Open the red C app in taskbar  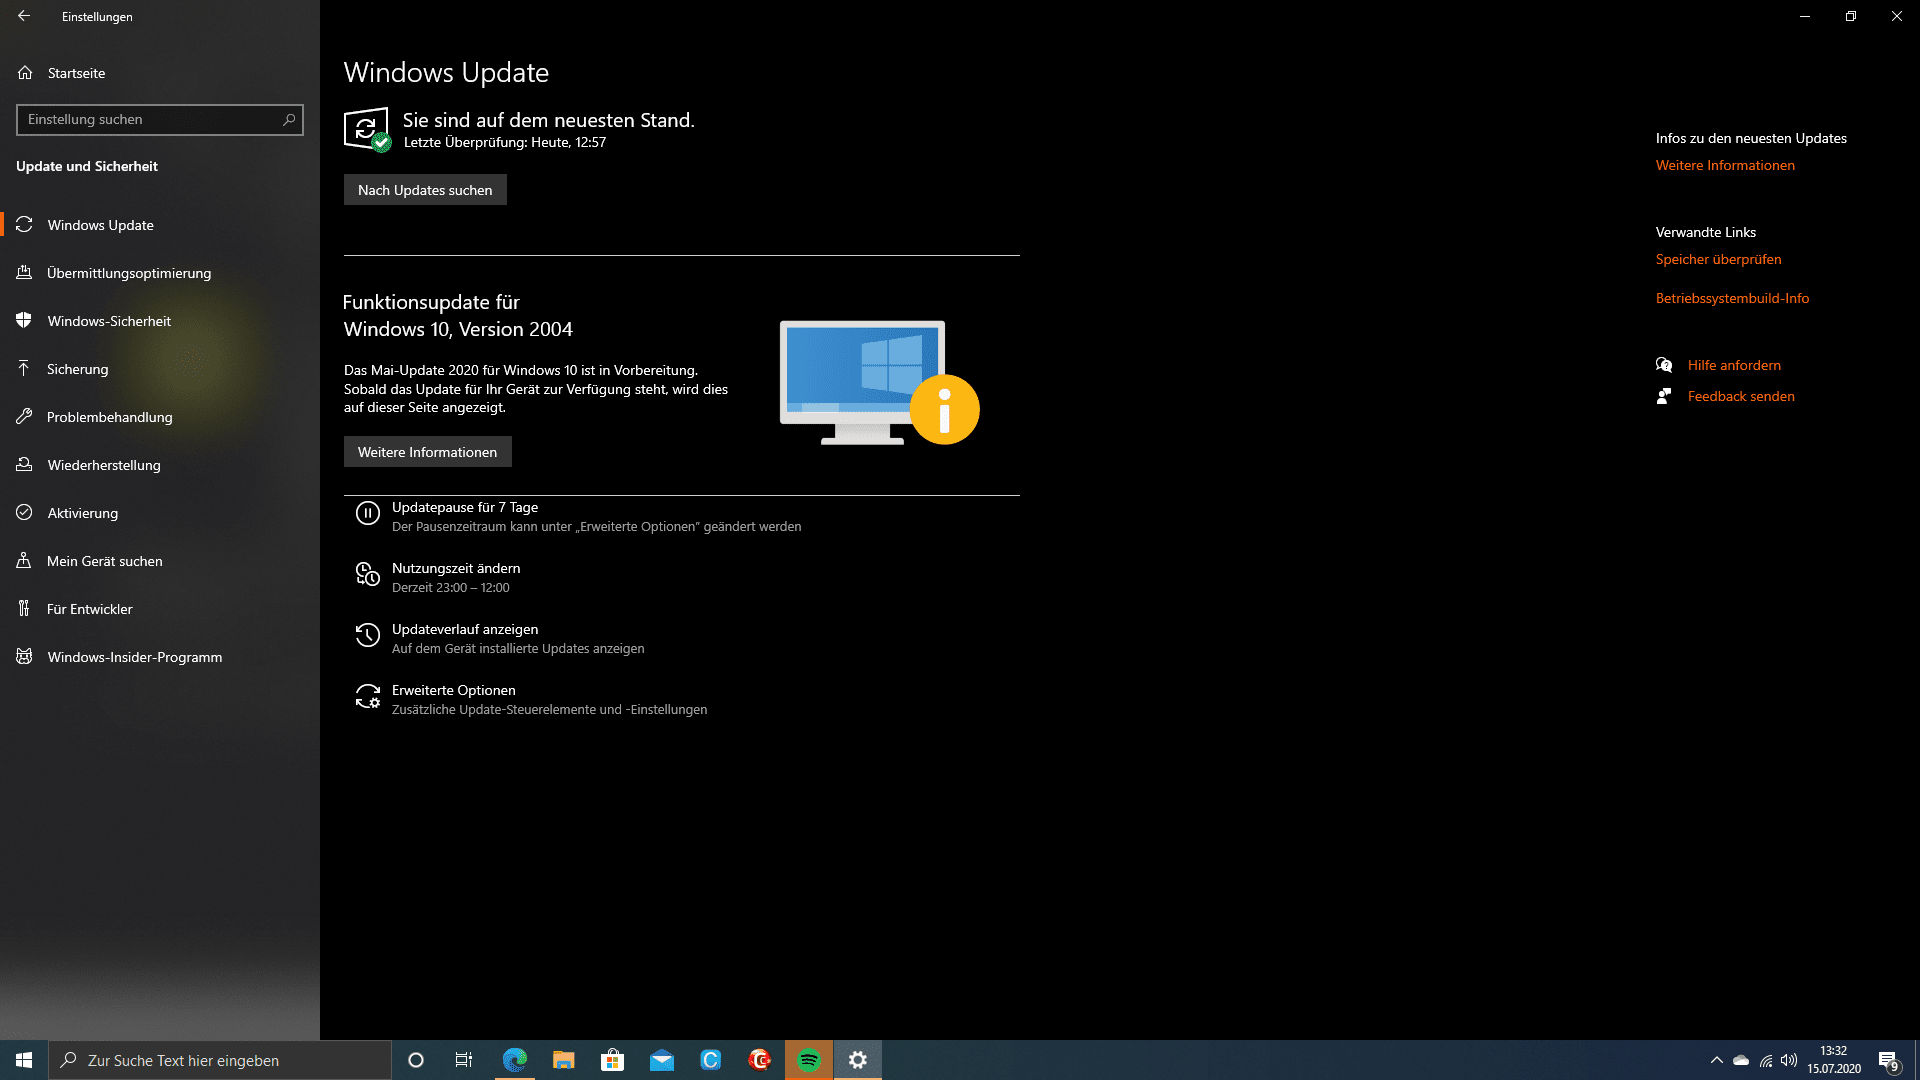760,1060
